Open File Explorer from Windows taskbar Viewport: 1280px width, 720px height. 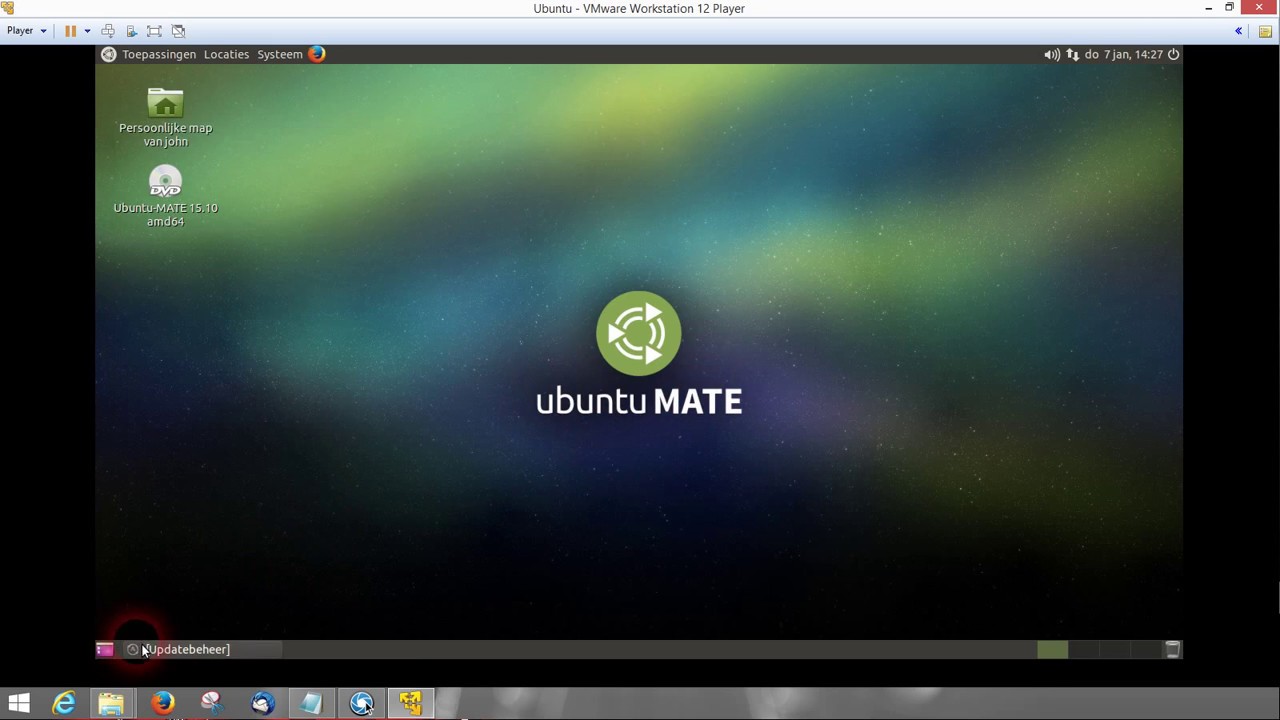[x=112, y=704]
